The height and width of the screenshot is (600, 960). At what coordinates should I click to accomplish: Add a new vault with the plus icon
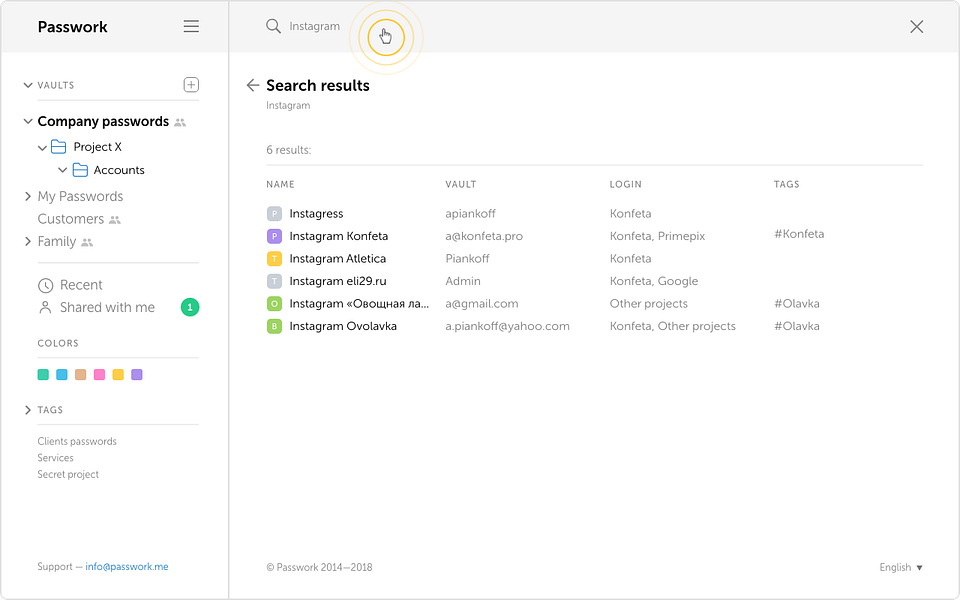pos(191,84)
